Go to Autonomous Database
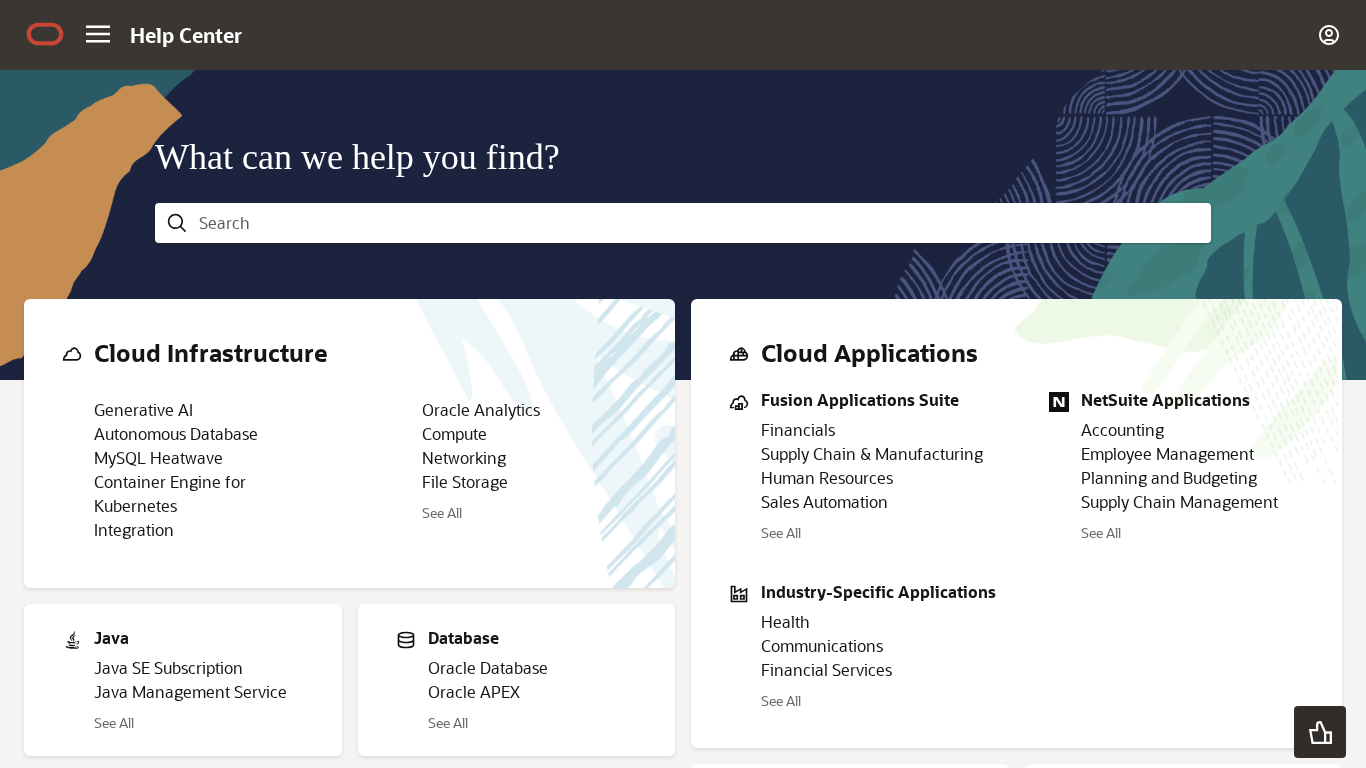 click(x=176, y=434)
